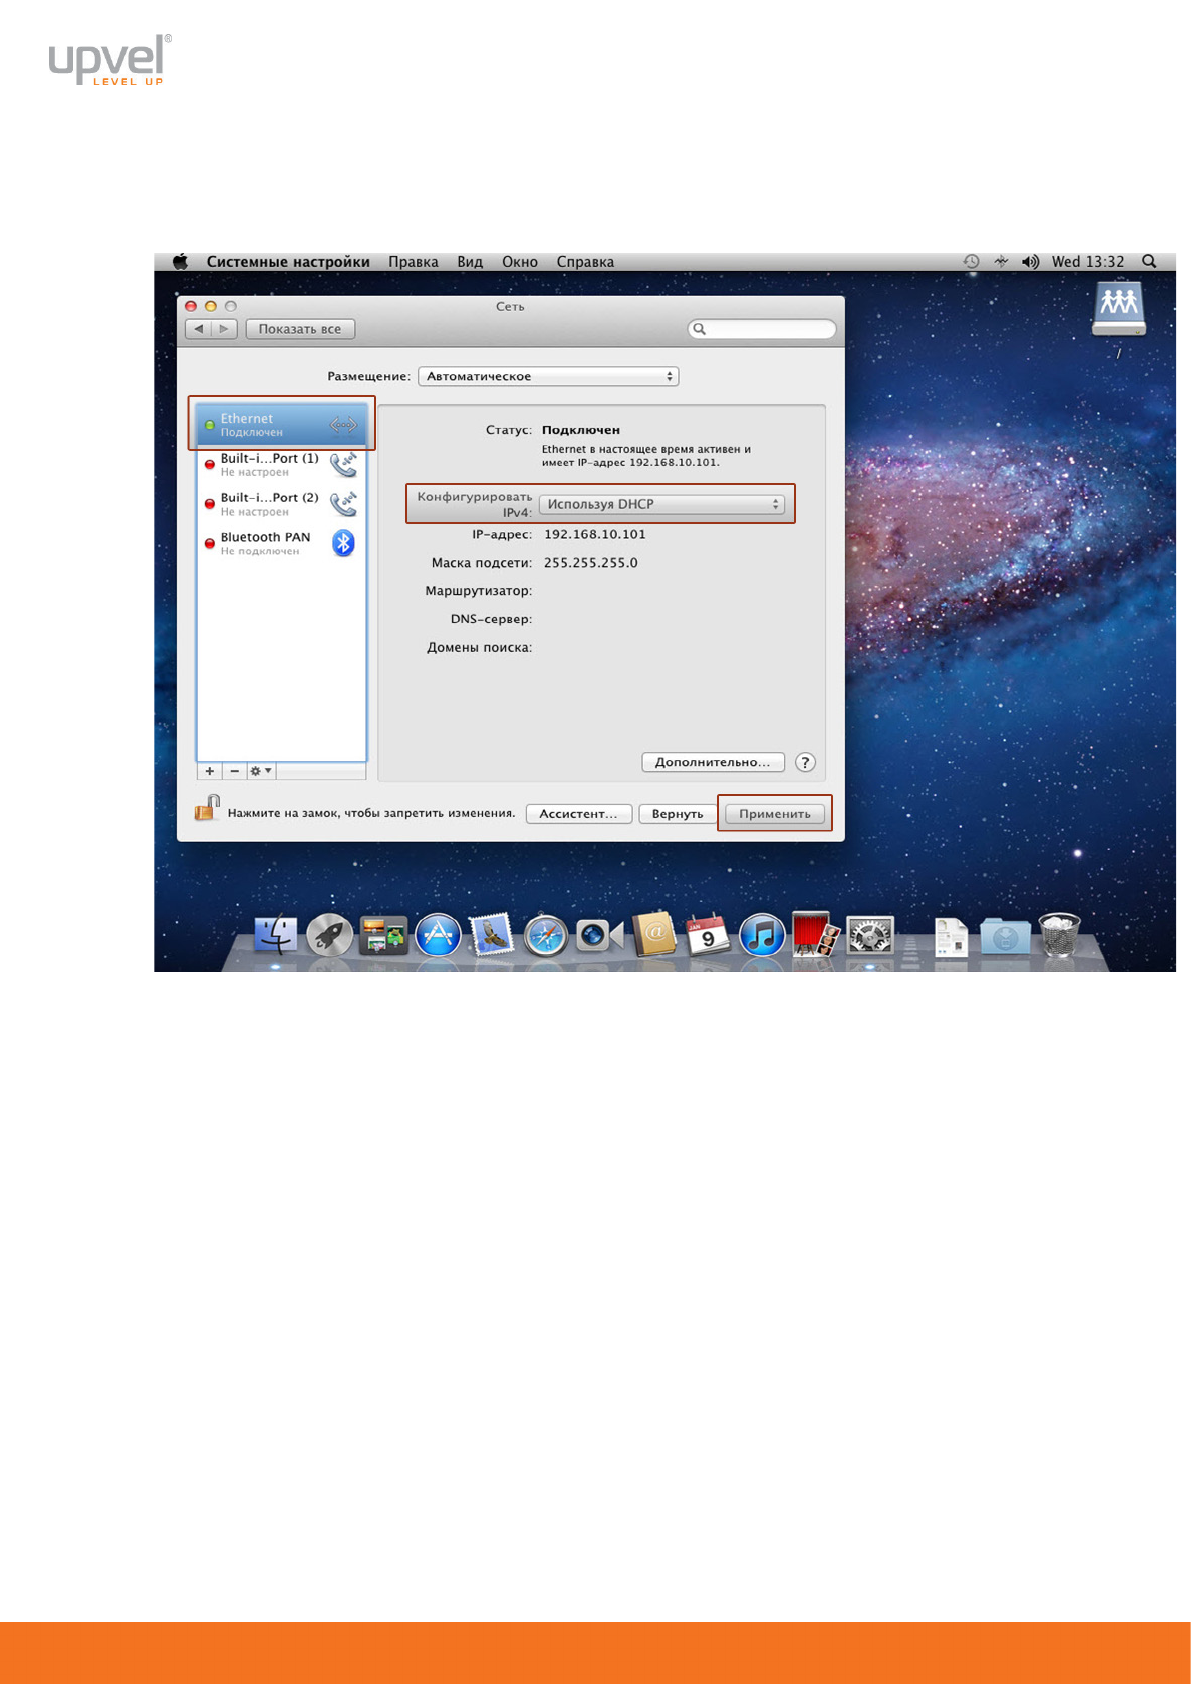Click the search field in the Сеть window
1191x1684 pixels.
tap(762, 329)
